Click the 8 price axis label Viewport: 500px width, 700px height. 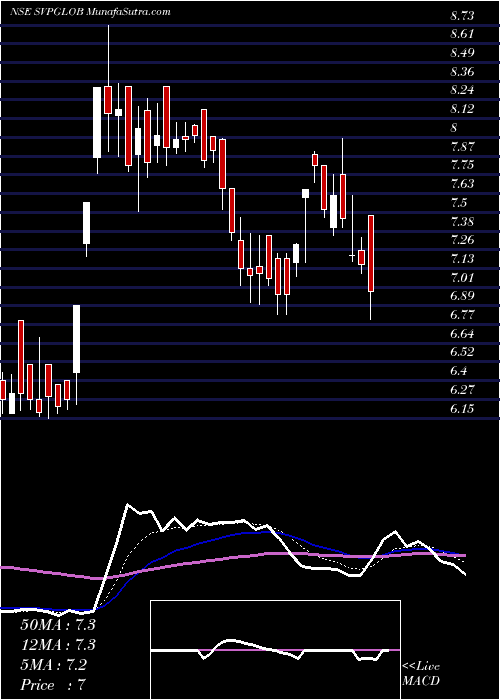[454, 128]
